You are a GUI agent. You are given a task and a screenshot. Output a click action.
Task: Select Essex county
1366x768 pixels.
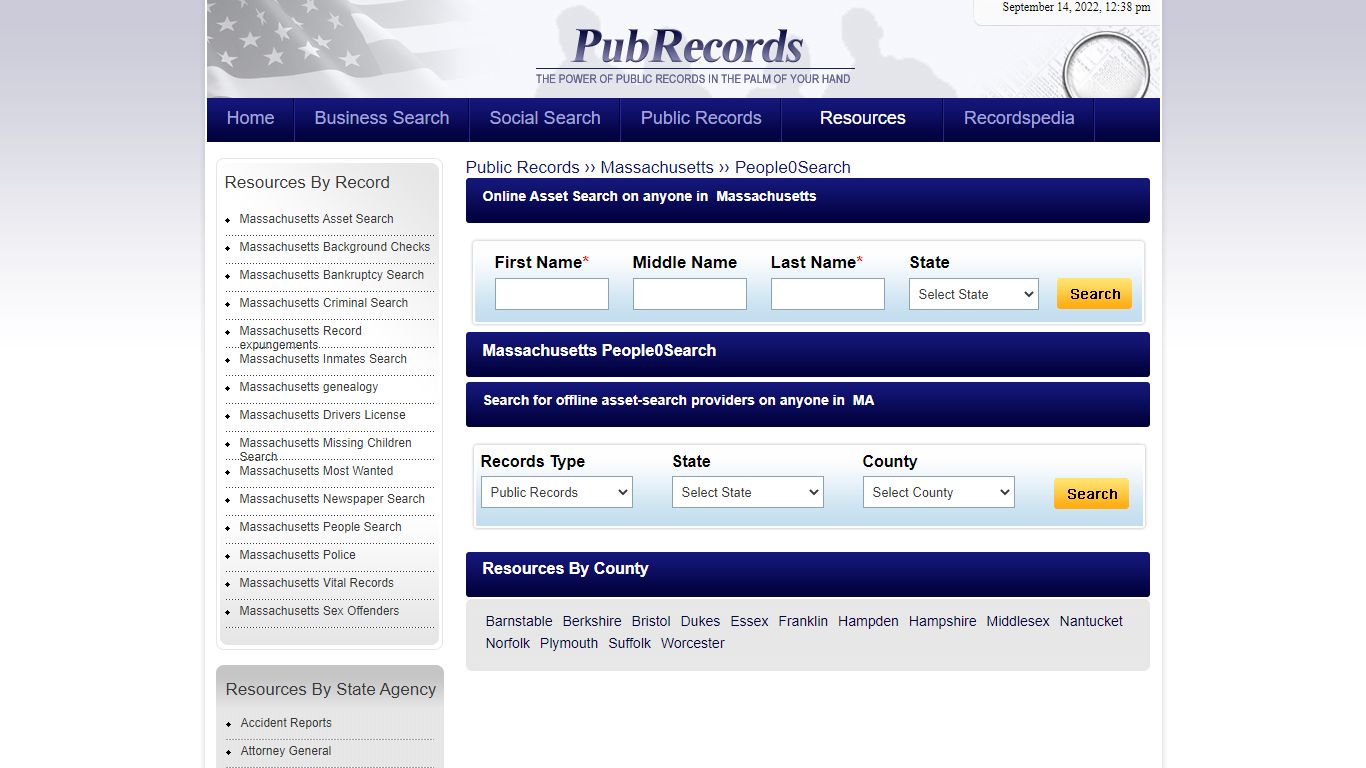click(749, 621)
